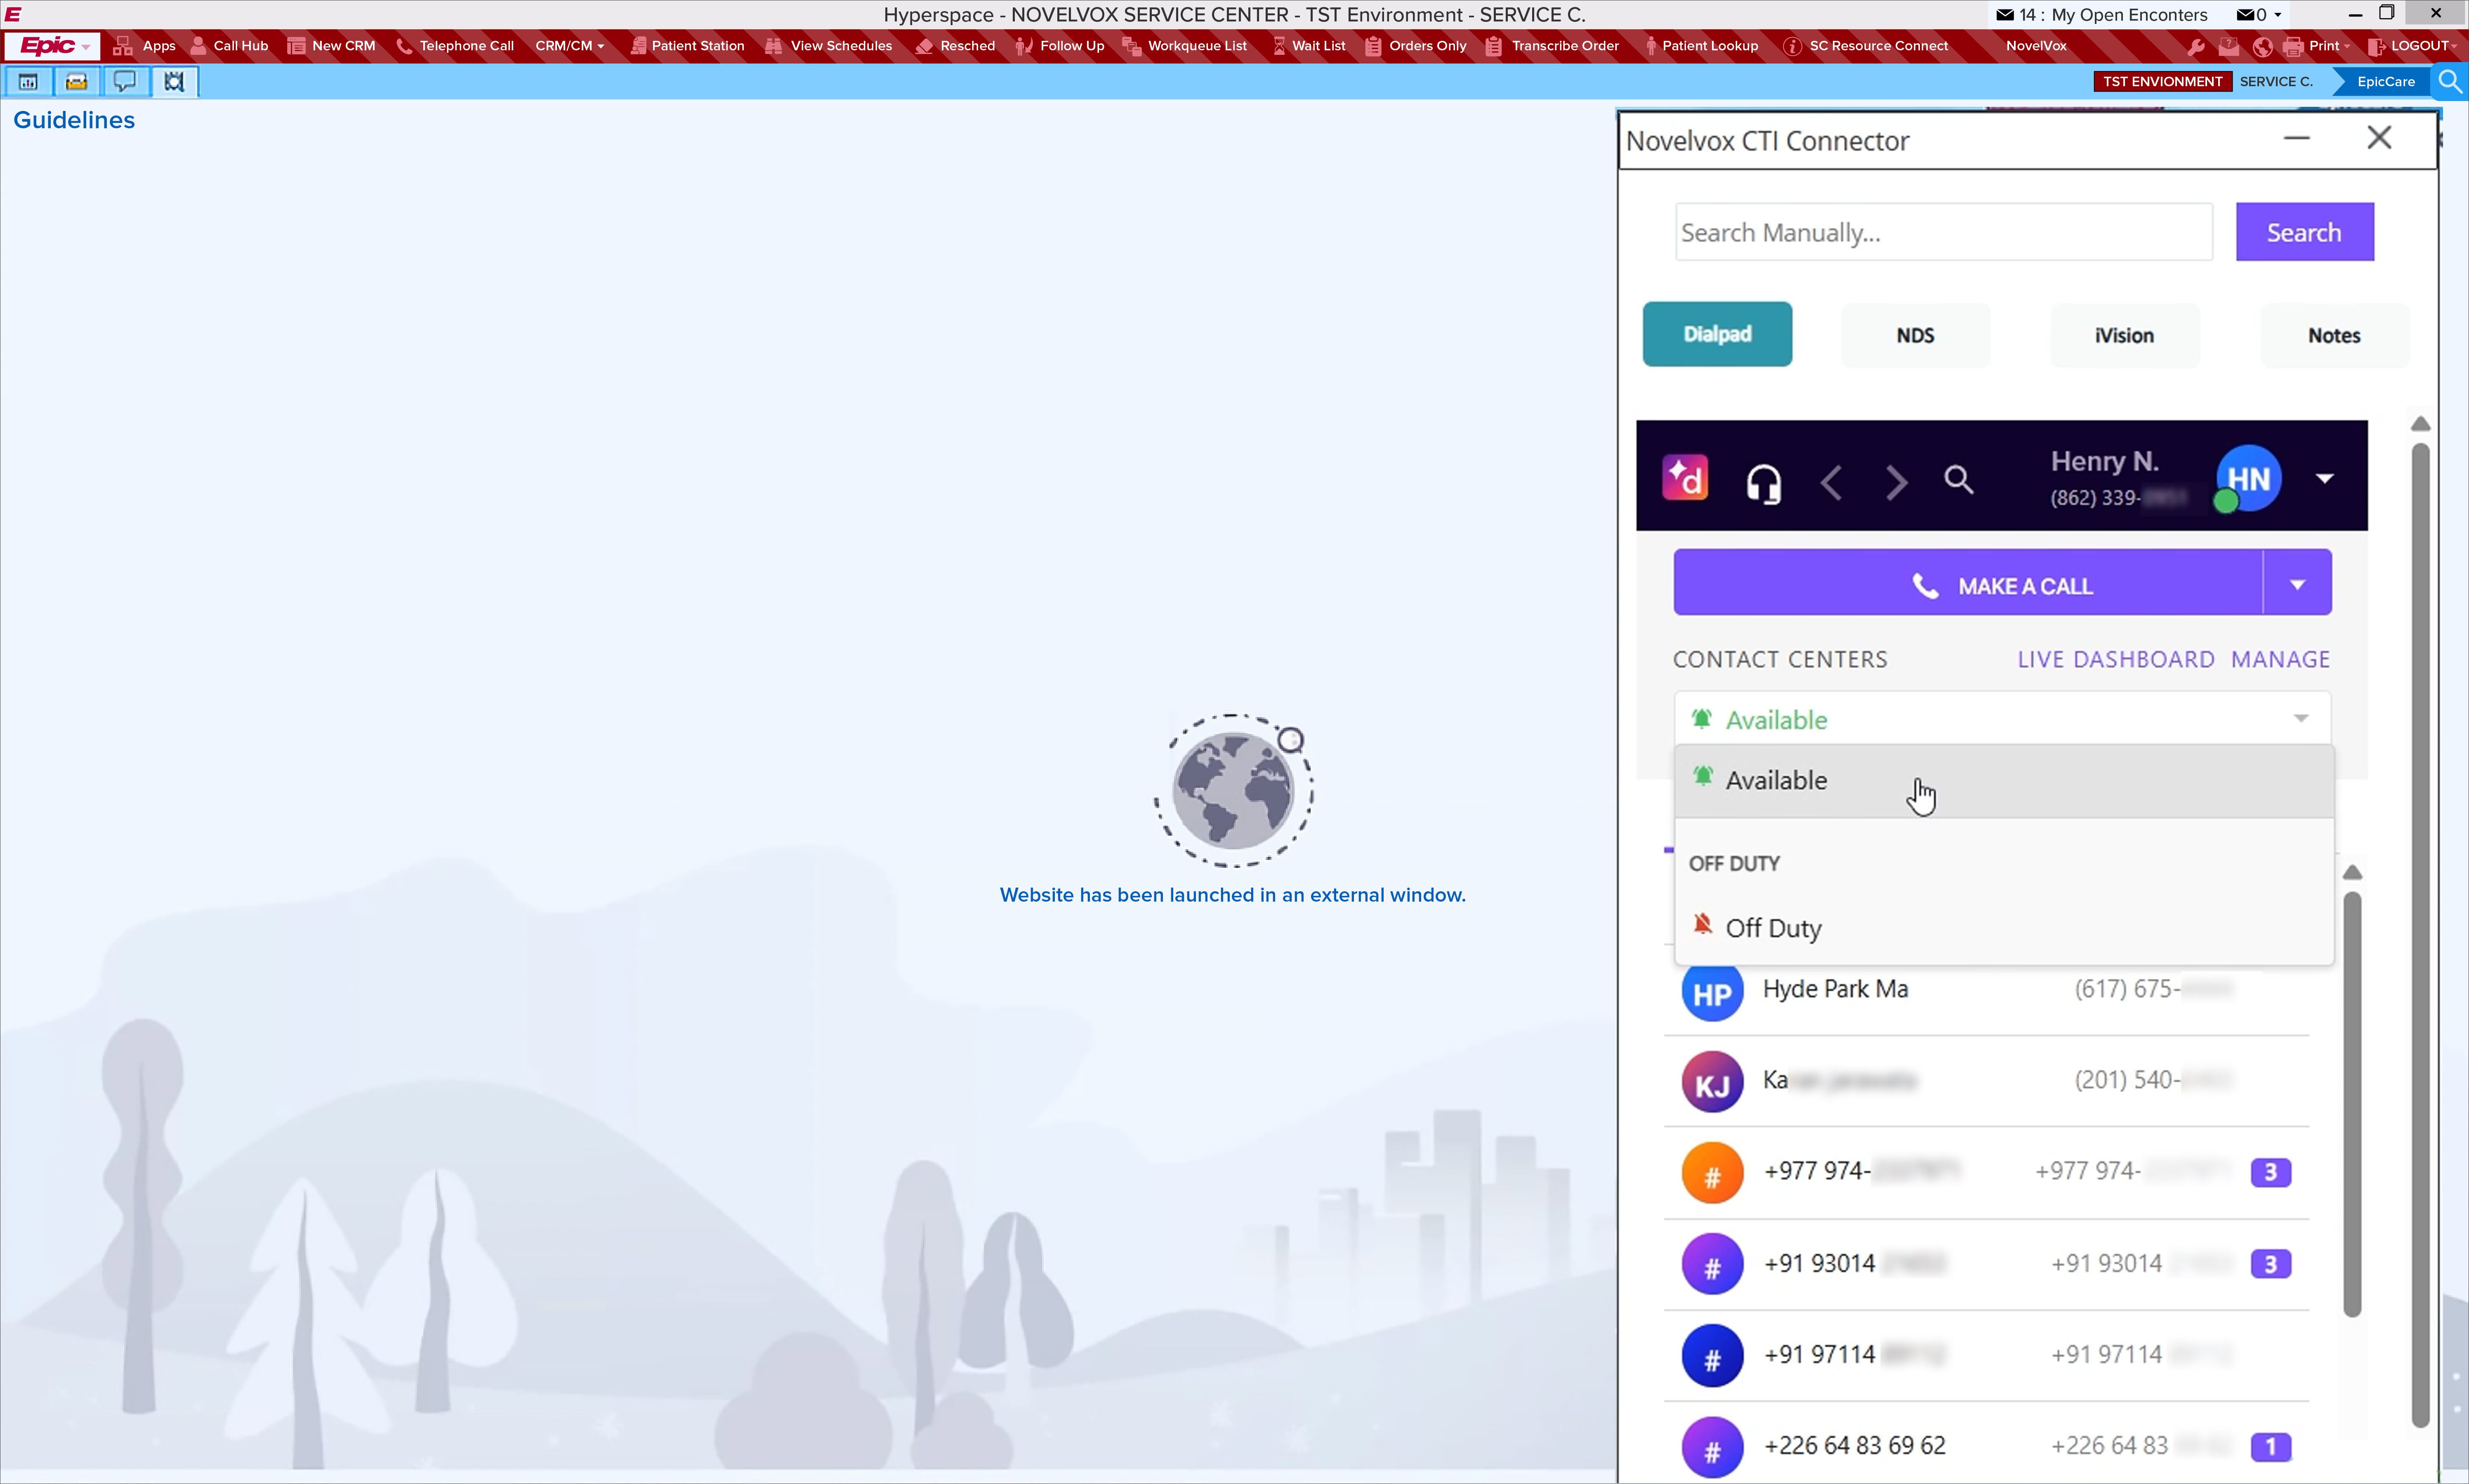Click the Dialpad magnifier search icon
The height and width of the screenshot is (1484, 2469).
tap(1958, 481)
